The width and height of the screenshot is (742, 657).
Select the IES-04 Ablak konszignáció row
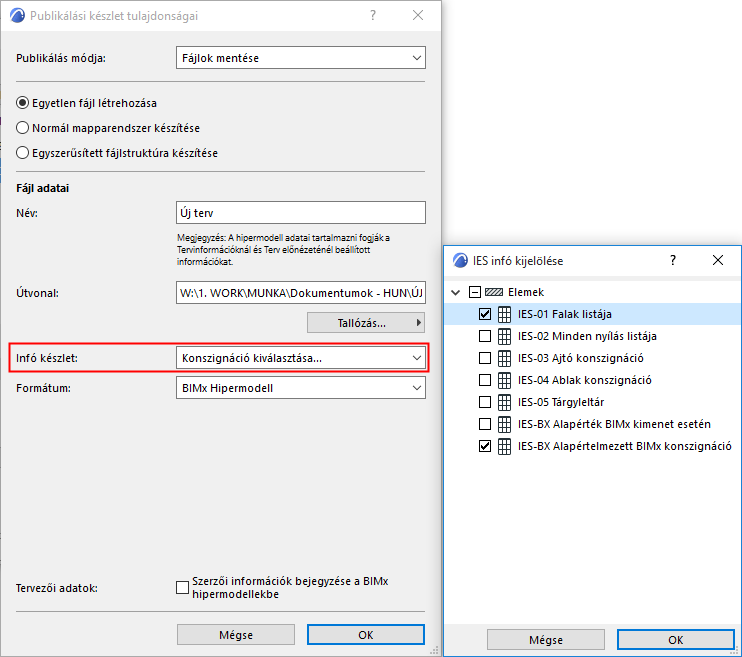coord(592,380)
